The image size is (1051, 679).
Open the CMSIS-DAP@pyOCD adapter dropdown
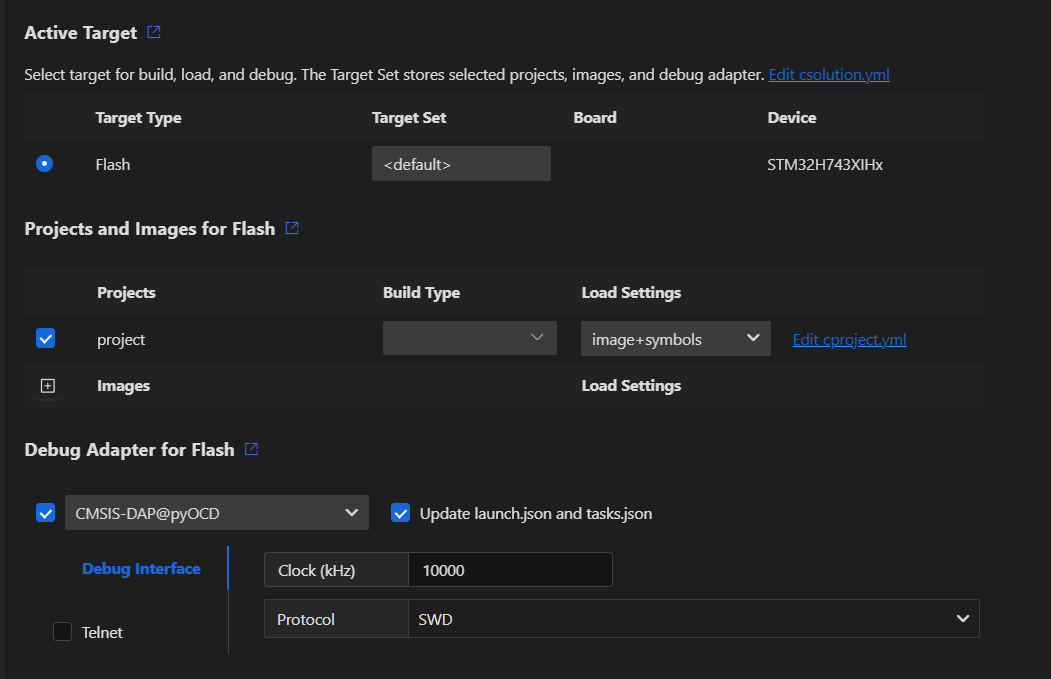pyautogui.click(x=216, y=513)
